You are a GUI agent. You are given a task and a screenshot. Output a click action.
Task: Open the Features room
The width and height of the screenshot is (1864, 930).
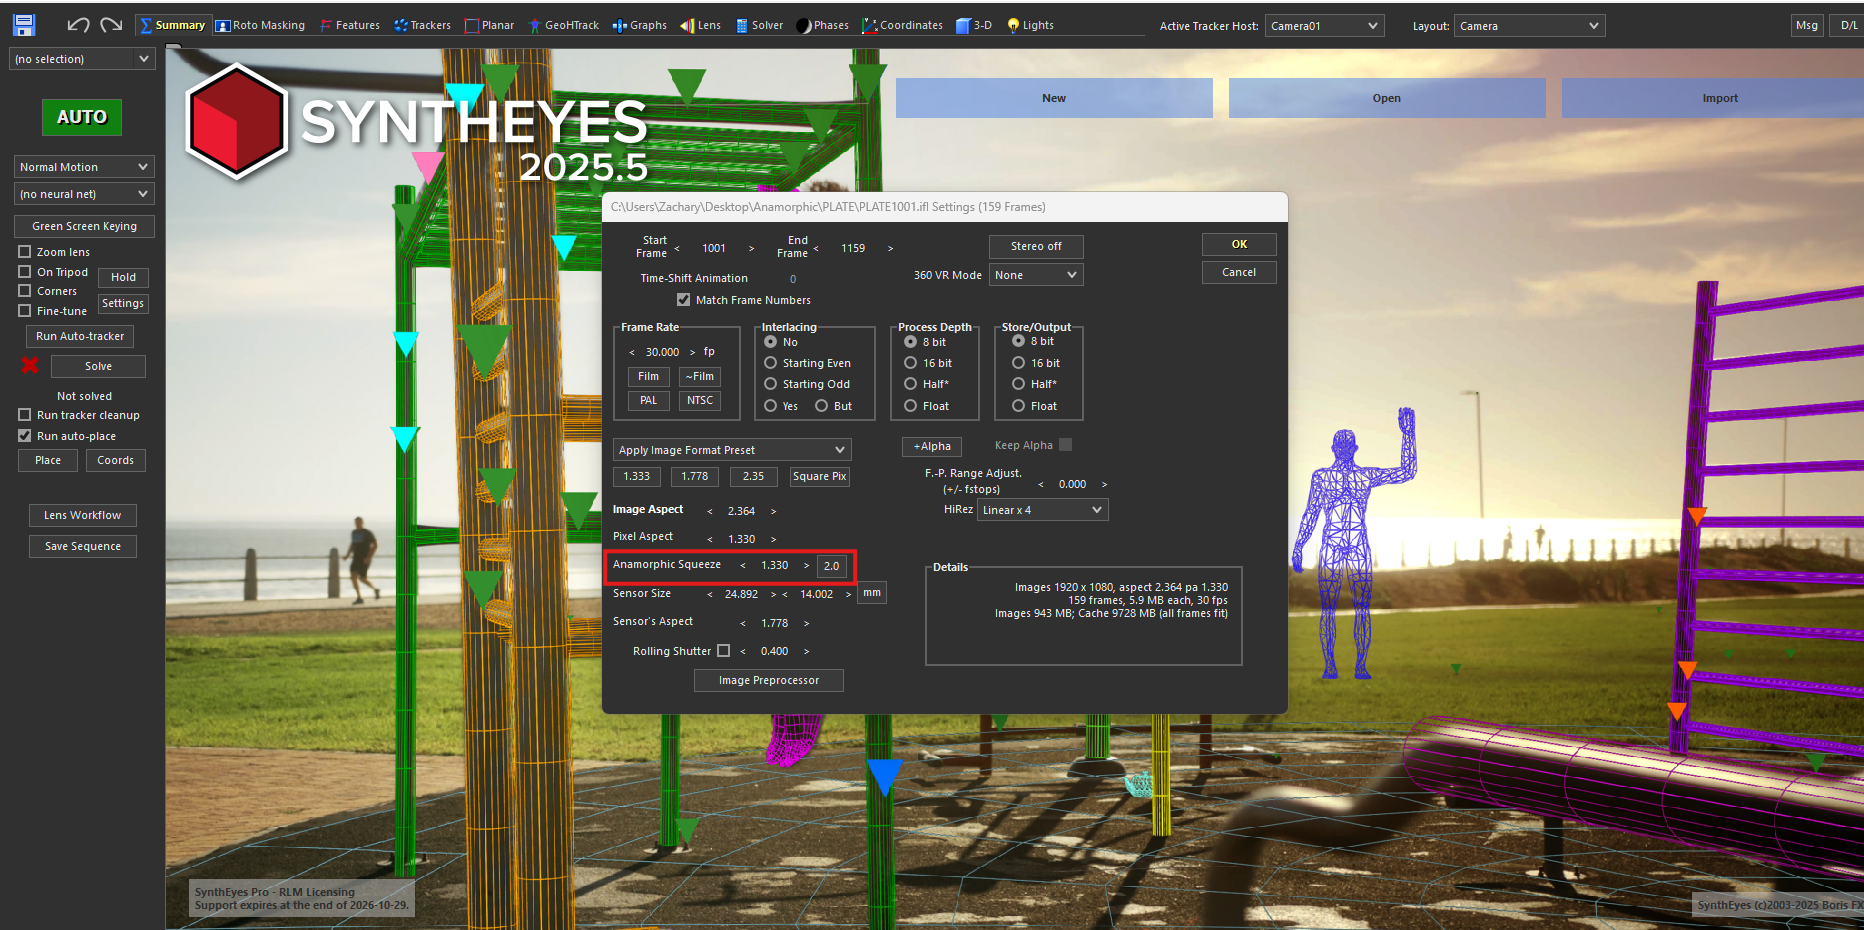(x=350, y=25)
